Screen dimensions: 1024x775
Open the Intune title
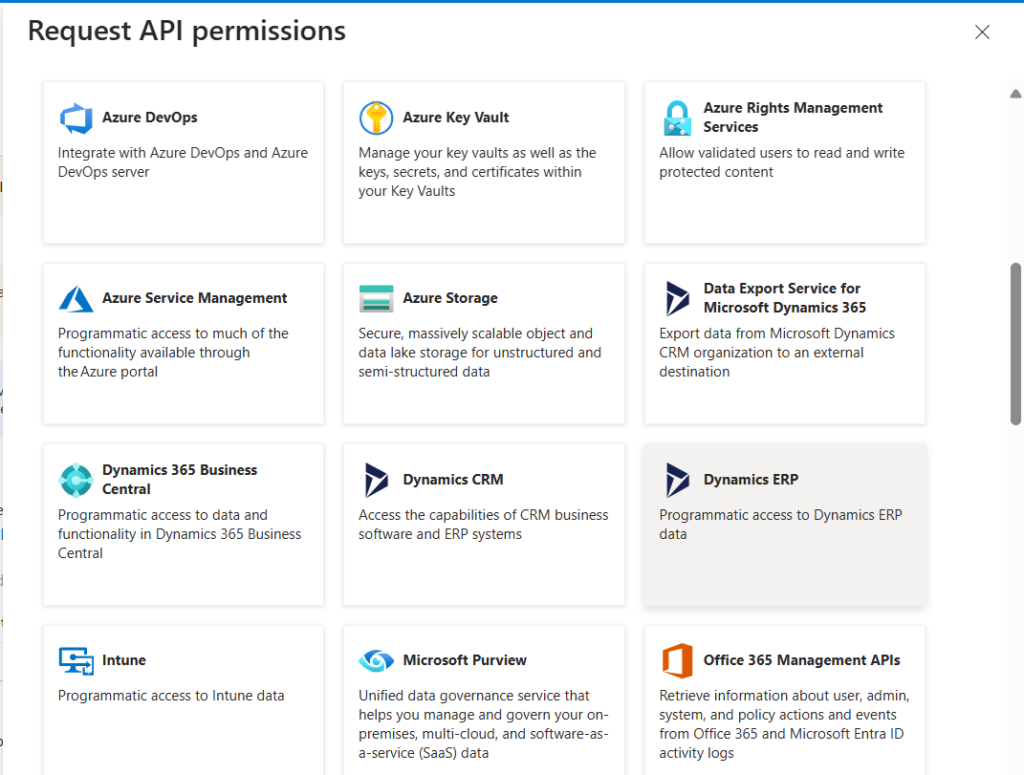tap(123, 661)
